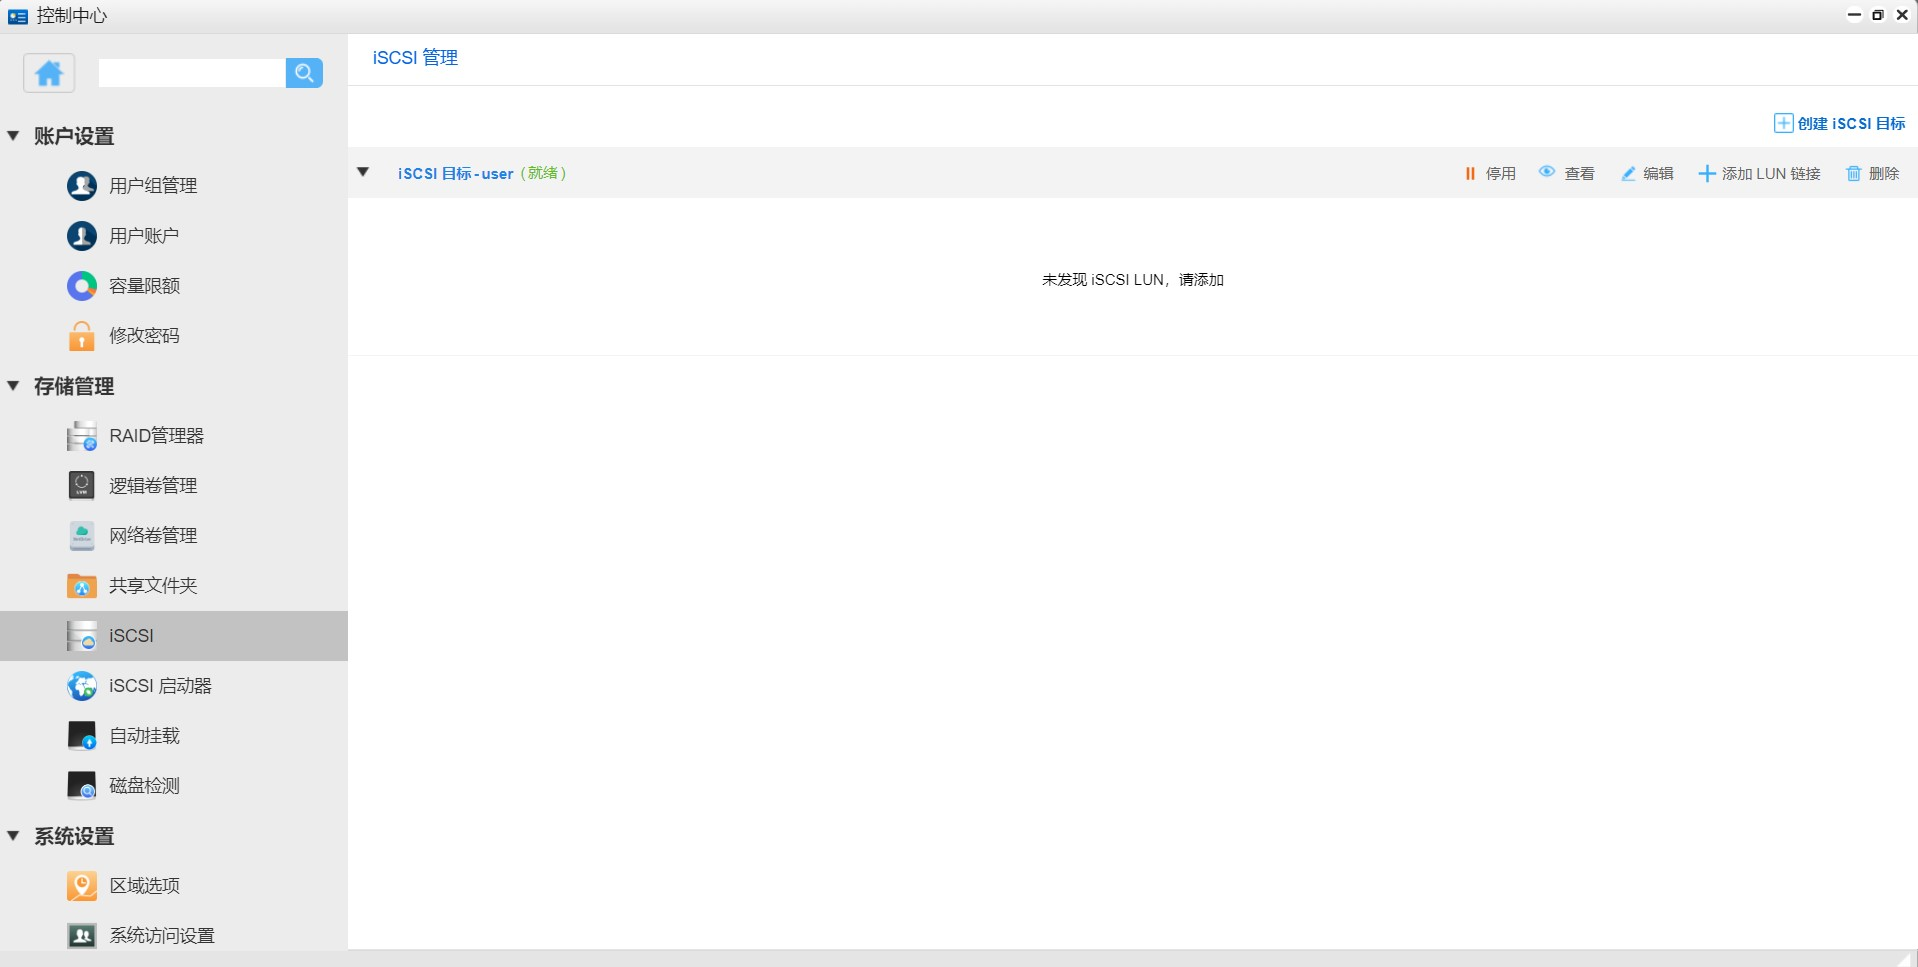Open 容量限额 in account settings
Screen dimensions: 1918x967
pos(144,286)
